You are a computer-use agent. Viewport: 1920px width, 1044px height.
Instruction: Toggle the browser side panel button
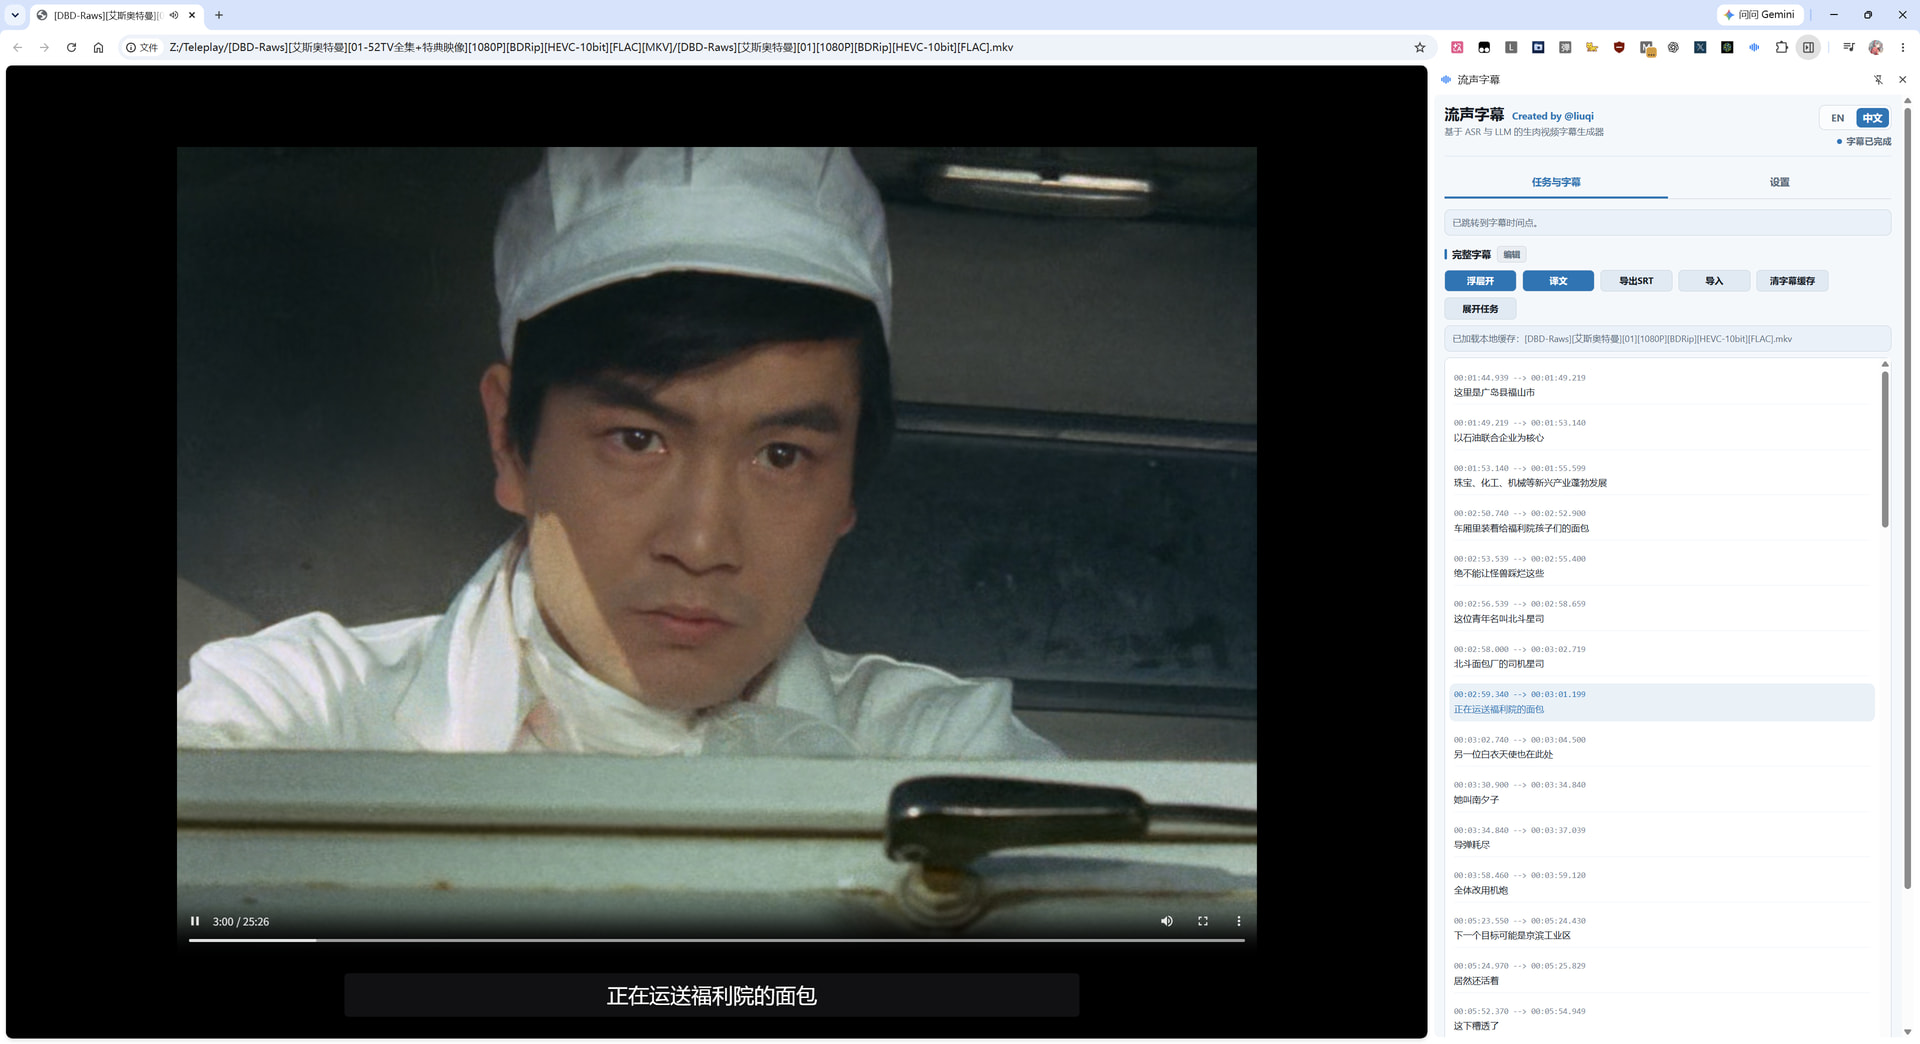point(1808,47)
